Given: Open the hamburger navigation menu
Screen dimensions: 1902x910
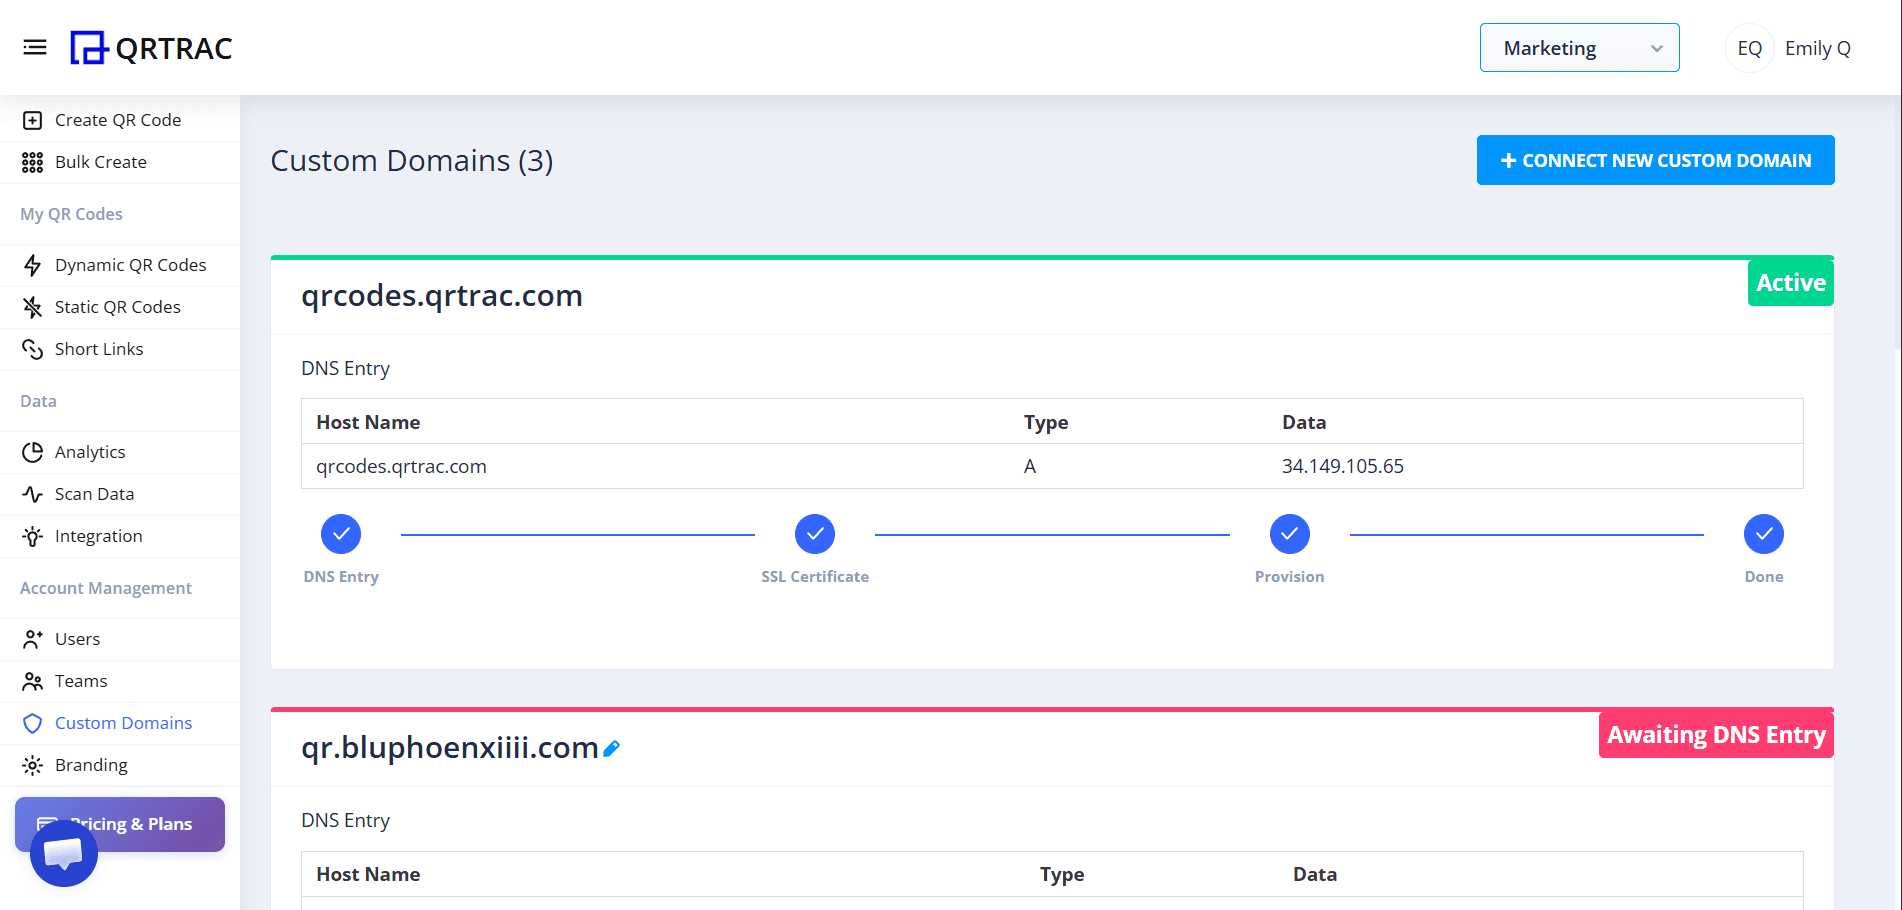Looking at the screenshot, I should pyautogui.click(x=35, y=47).
